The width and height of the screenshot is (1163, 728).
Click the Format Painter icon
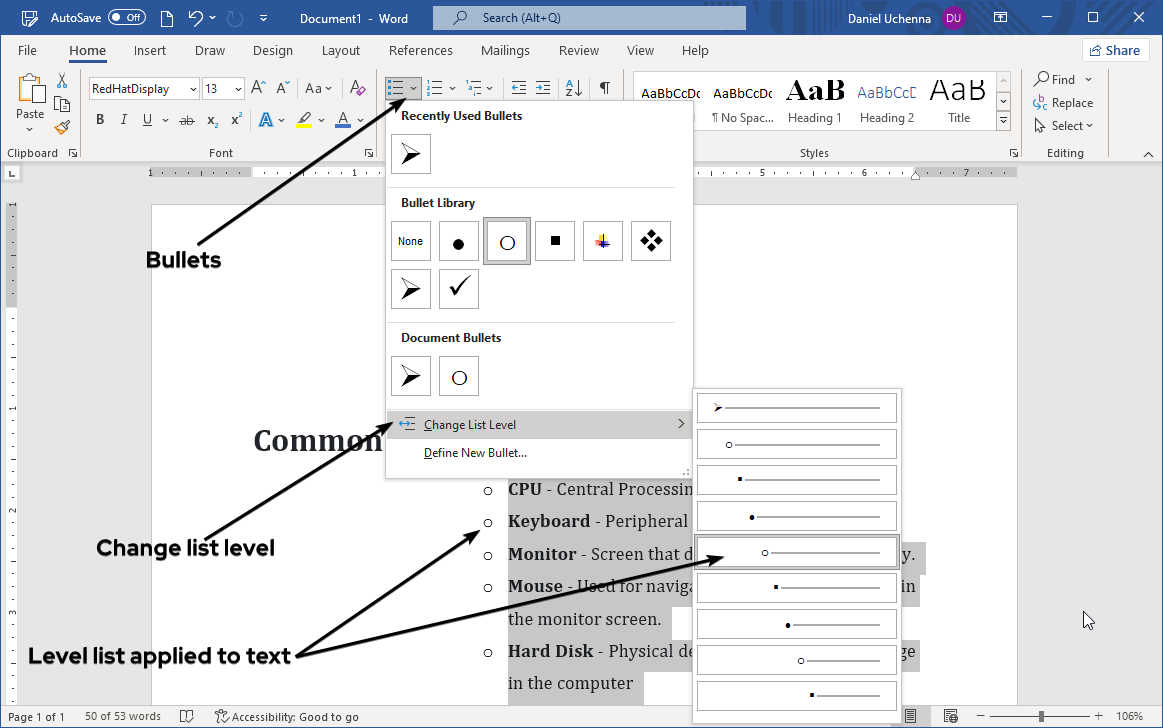[62, 127]
